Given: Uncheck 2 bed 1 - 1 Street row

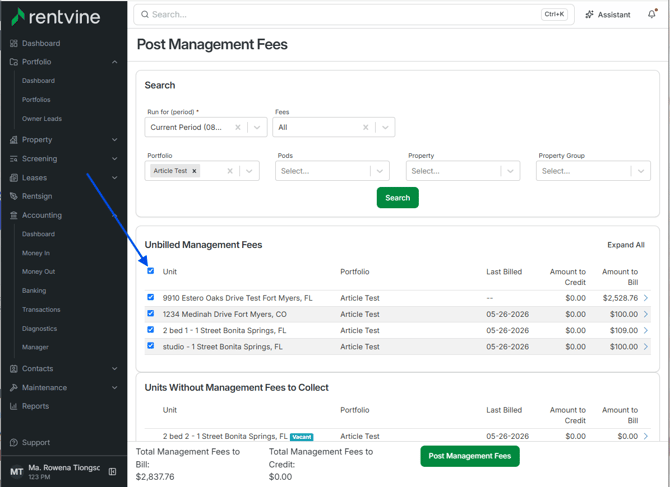Looking at the screenshot, I should (x=150, y=329).
